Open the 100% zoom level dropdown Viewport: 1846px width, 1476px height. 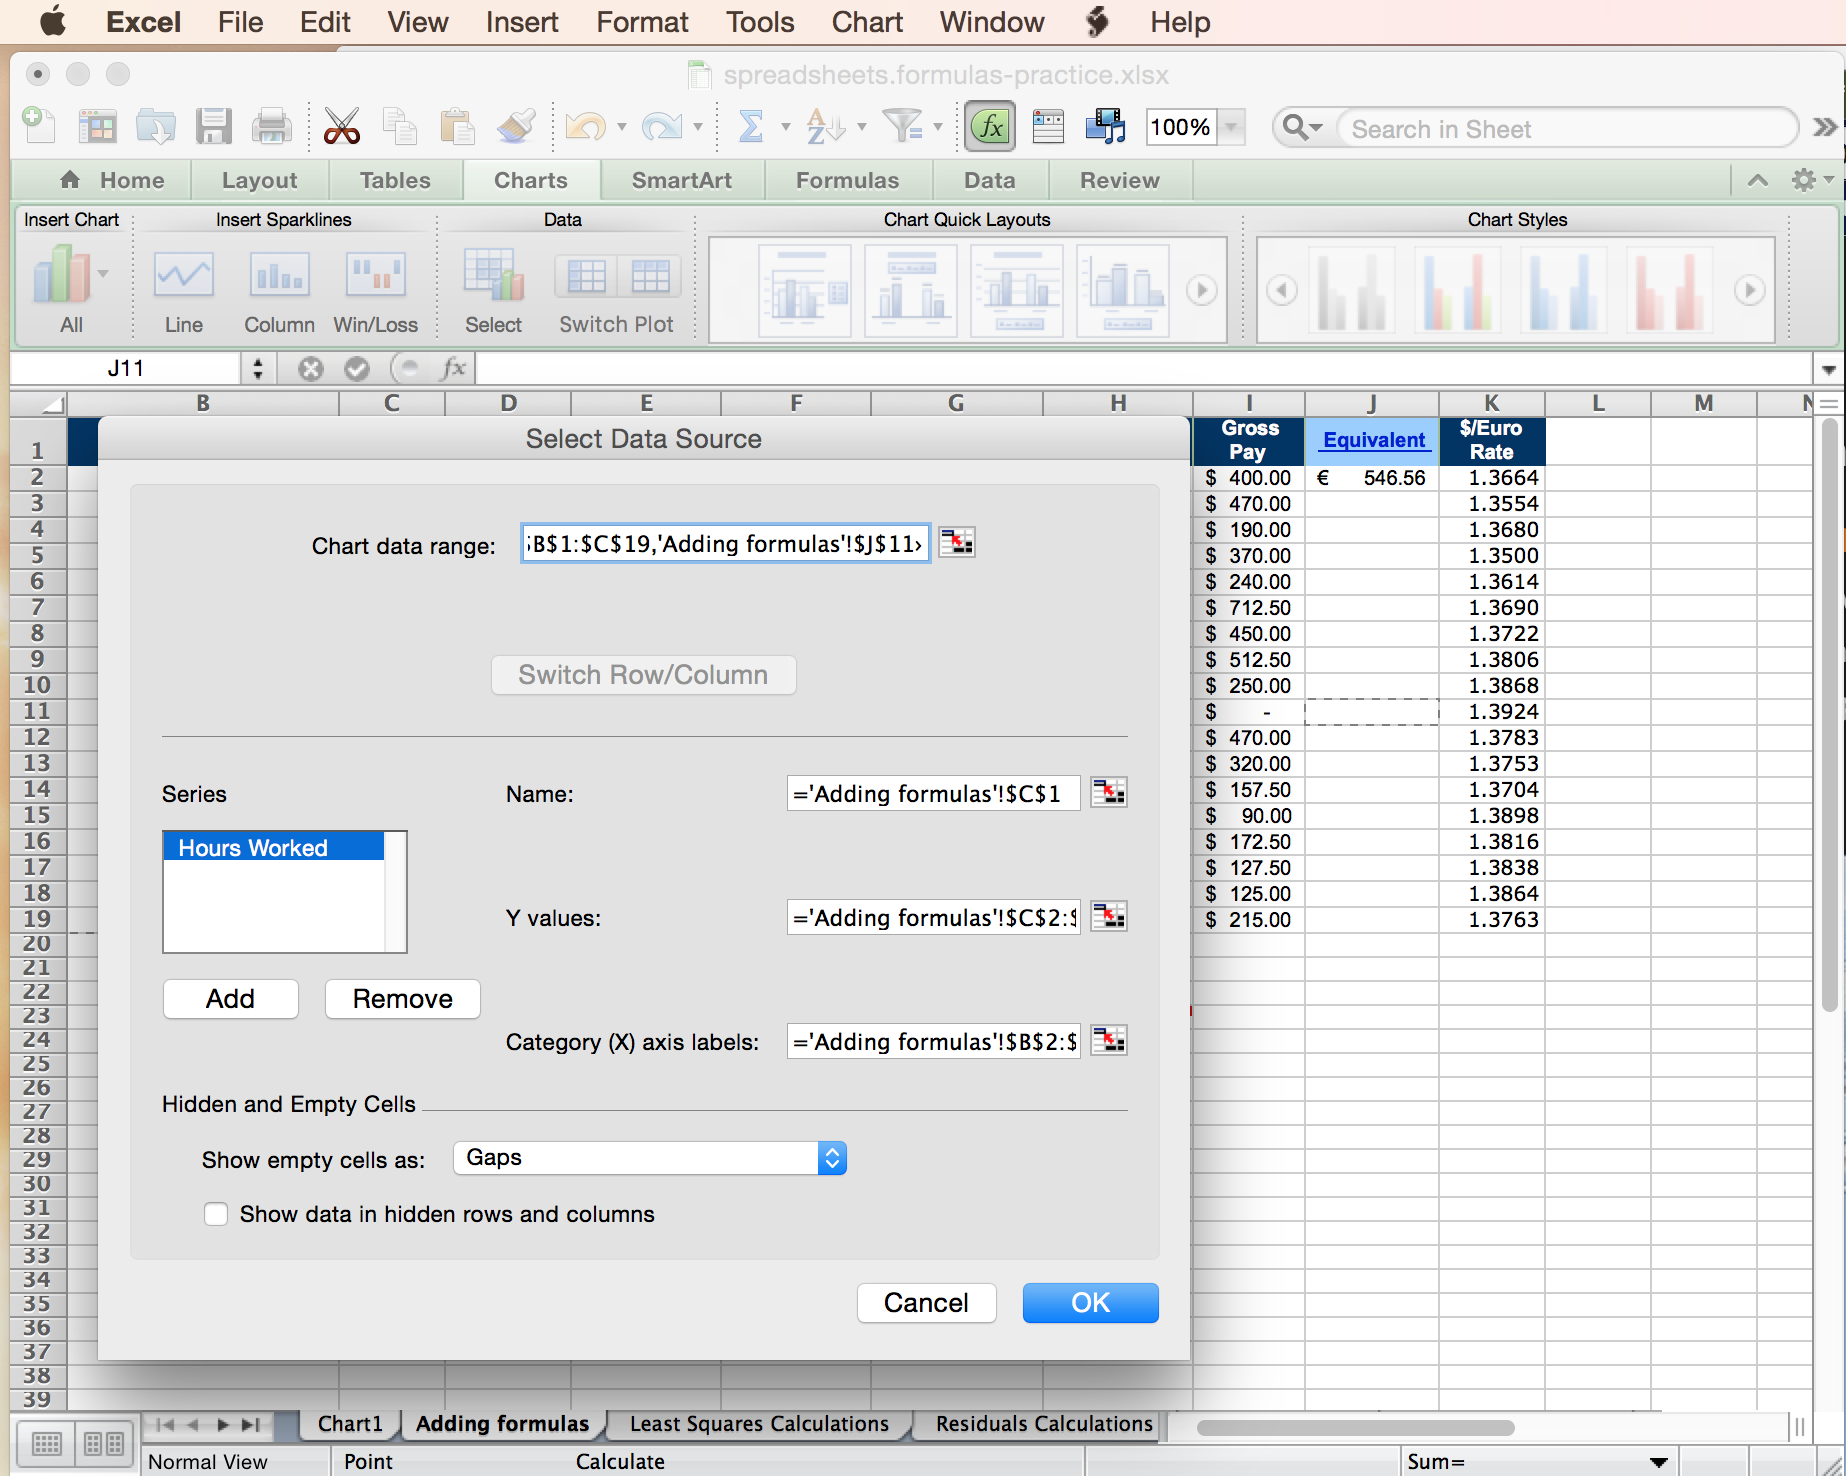(x=1232, y=127)
